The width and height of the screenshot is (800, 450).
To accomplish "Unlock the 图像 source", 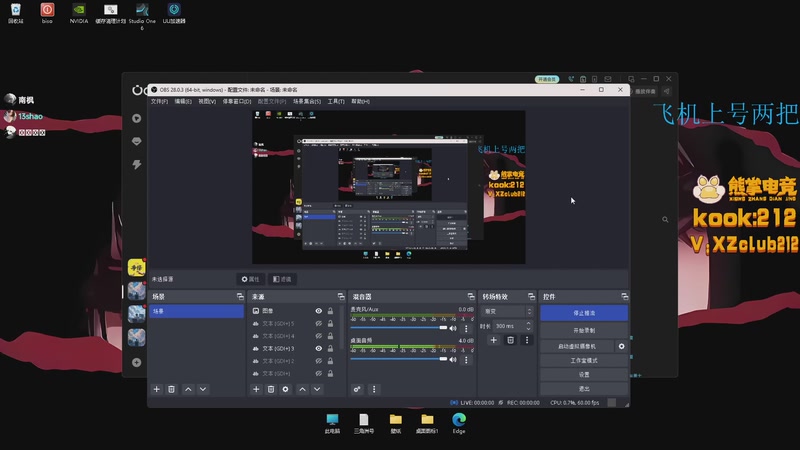I will click(x=330, y=311).
